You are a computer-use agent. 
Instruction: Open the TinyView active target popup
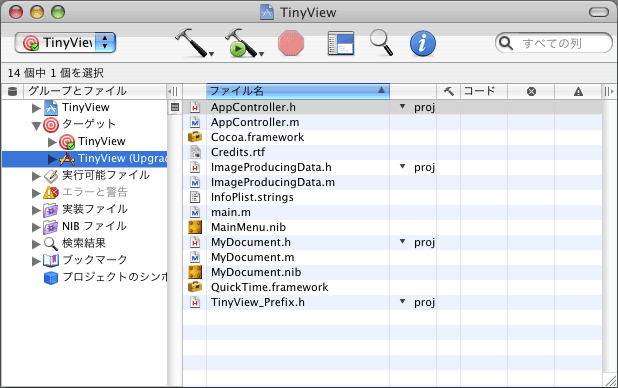click(x=65, y=43)
